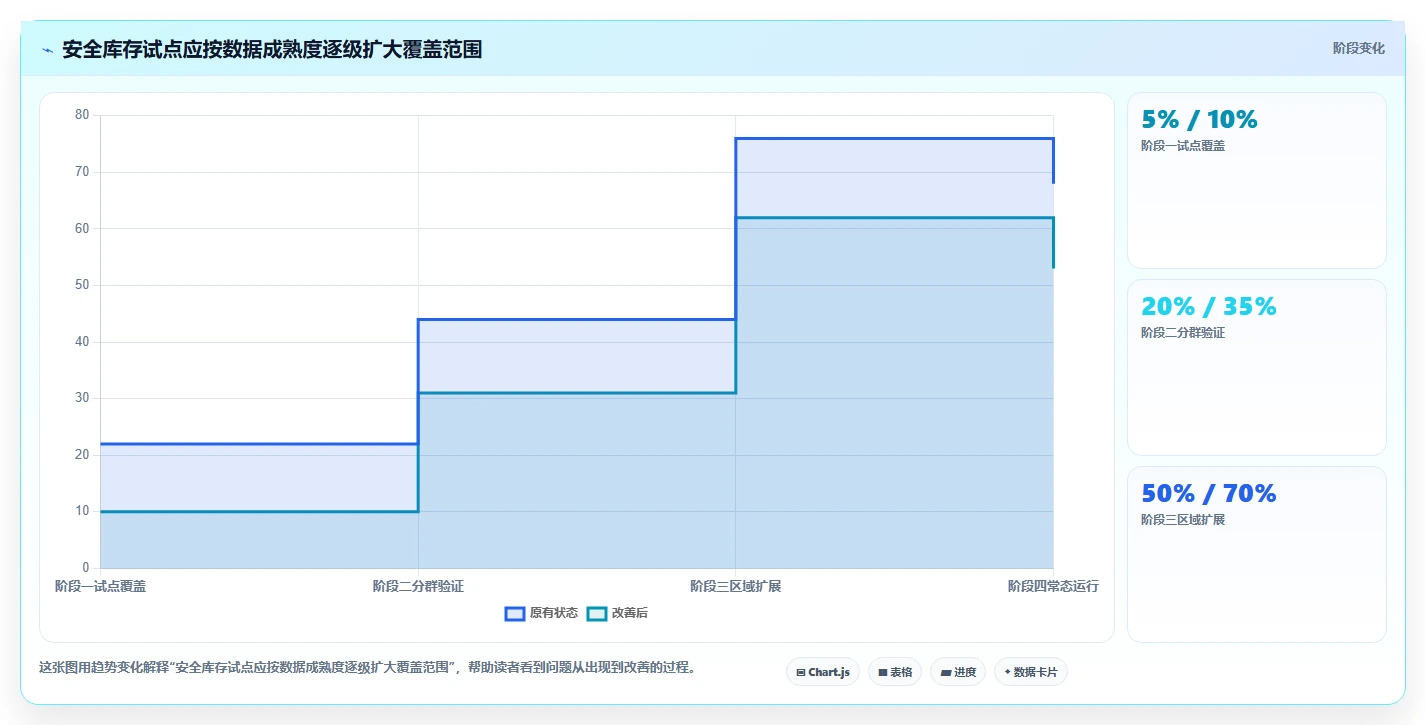
Task: Open the 20% / 35% 阶段二分群验证 card
Action: coord(1257,367)
